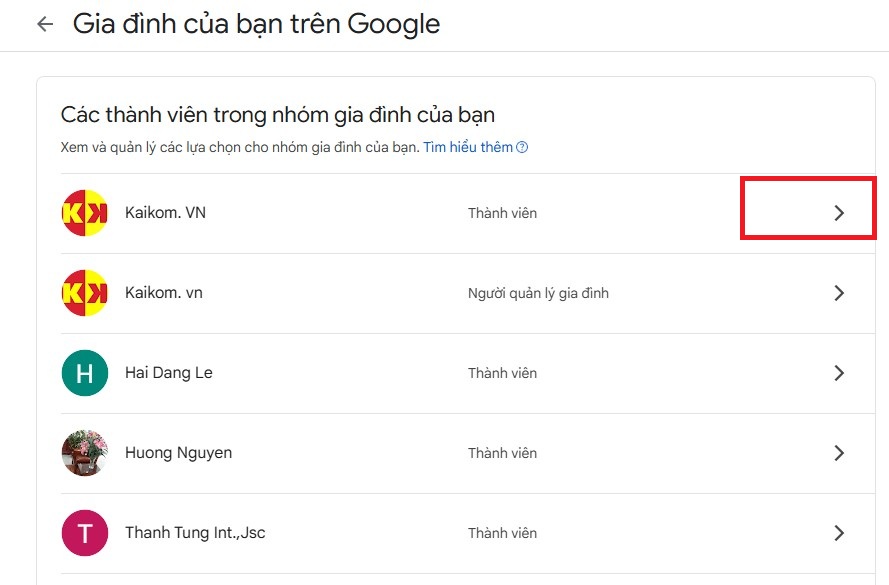This screenshot has height=585, width=889.
Task: Click the green H avatar of Hai Dang Le
Action: [85, 373]
